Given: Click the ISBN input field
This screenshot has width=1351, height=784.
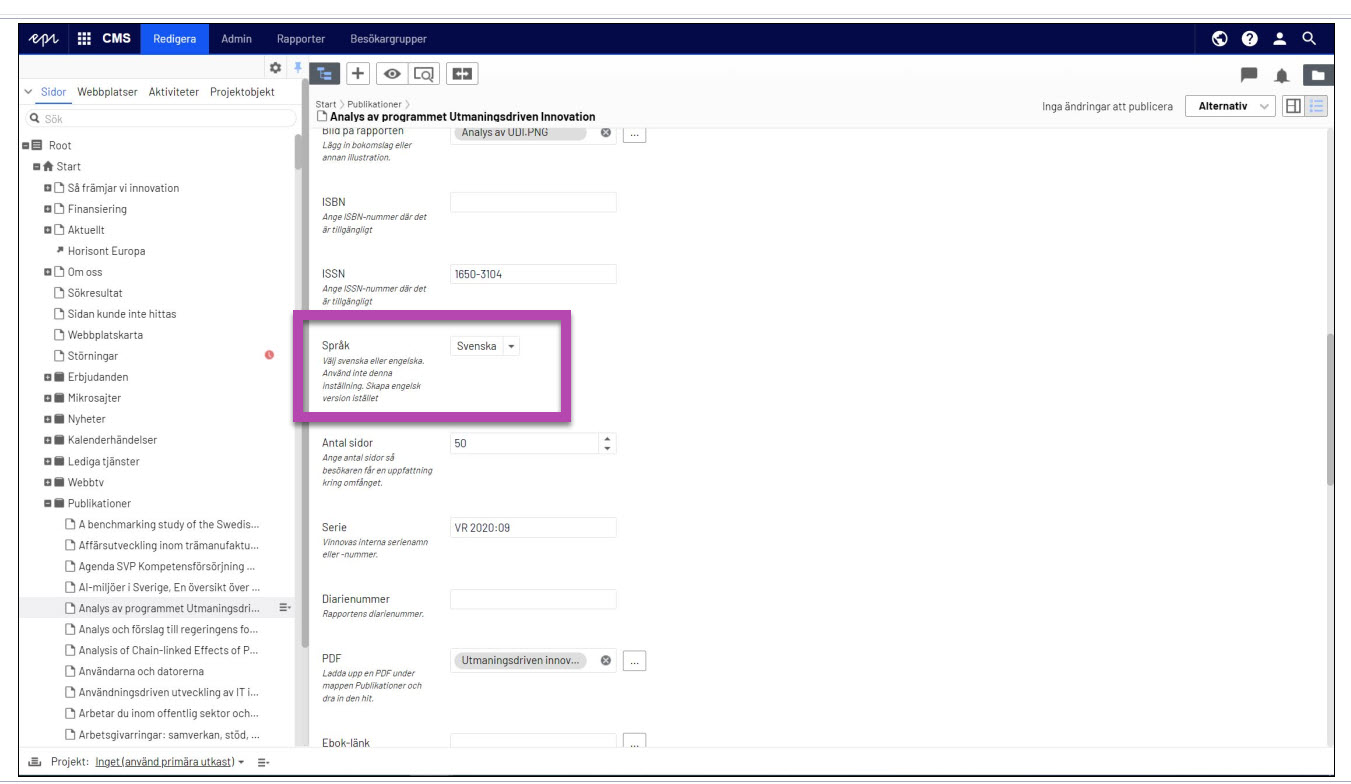Looking at the screenshot, I should (x=533, y=202).
